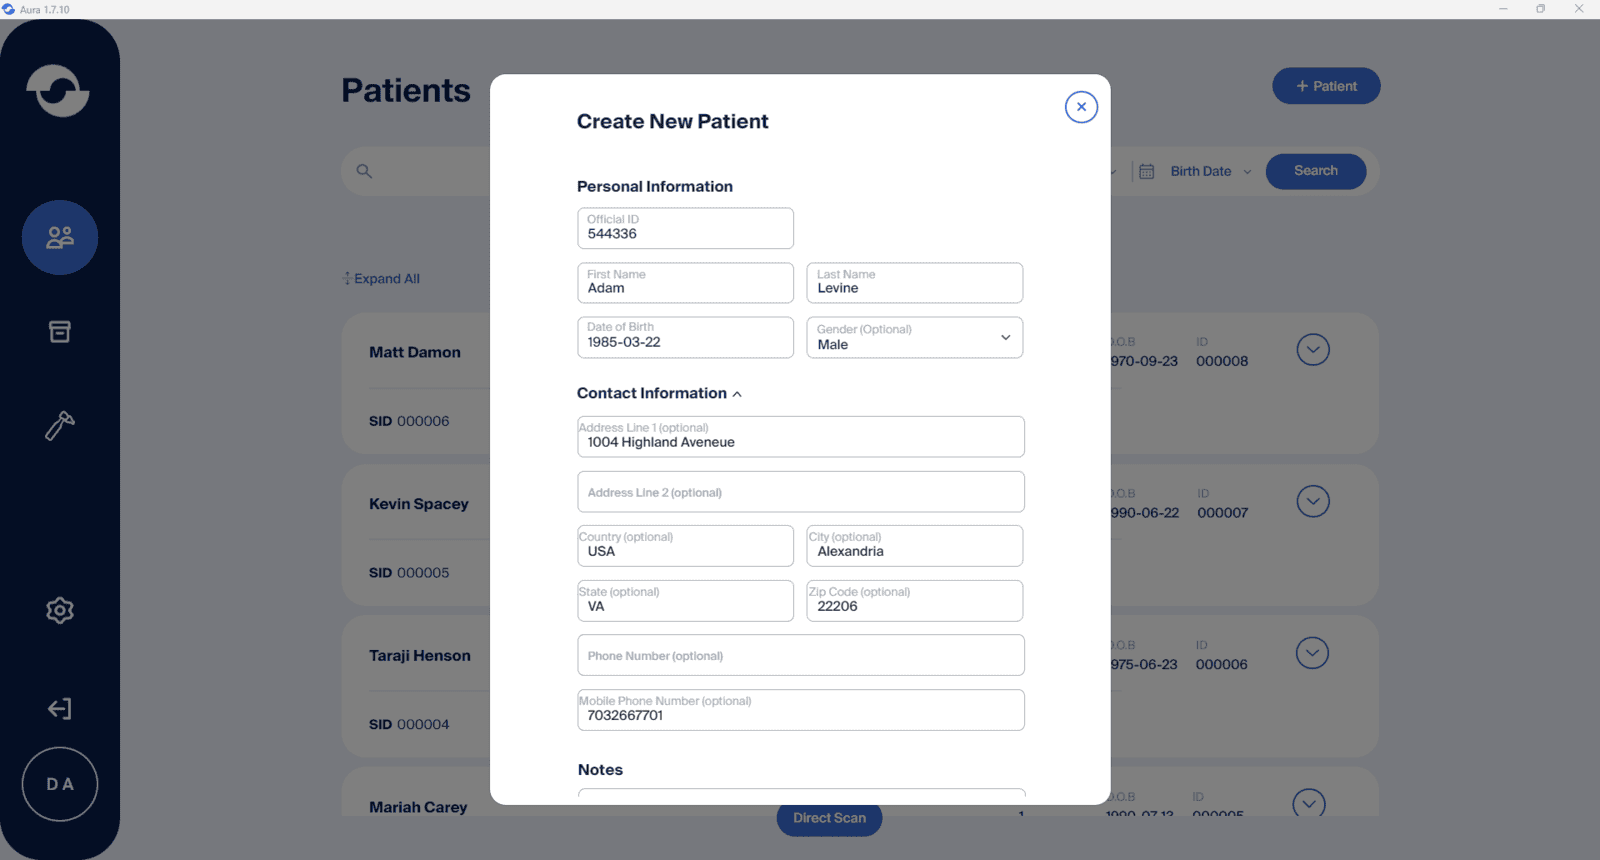
Task: Open the DA user profile avatar
Action: [x=60, y=784]
